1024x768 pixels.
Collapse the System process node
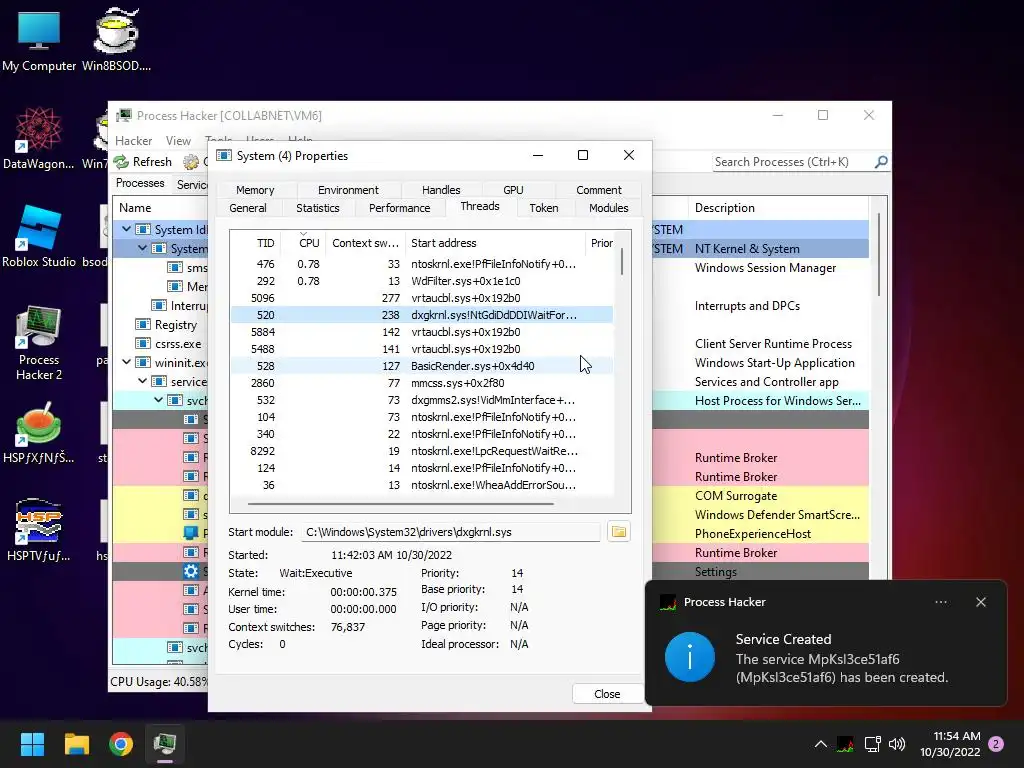[142, 248]
